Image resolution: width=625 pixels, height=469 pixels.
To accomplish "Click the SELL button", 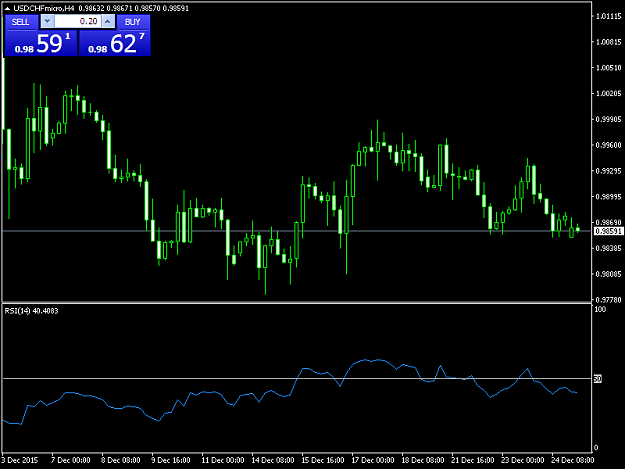I will (21, 22).
